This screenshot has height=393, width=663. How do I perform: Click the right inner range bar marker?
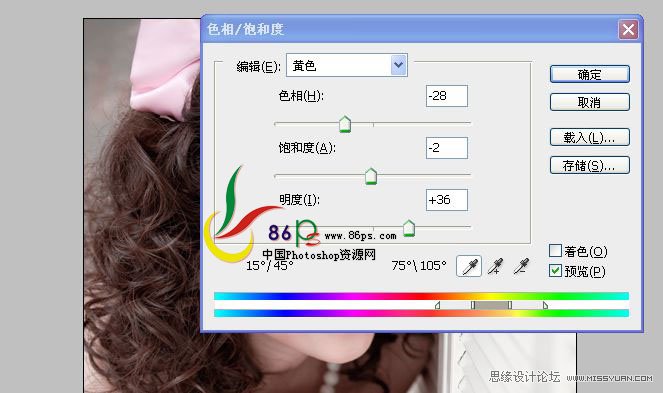point(510,305)
